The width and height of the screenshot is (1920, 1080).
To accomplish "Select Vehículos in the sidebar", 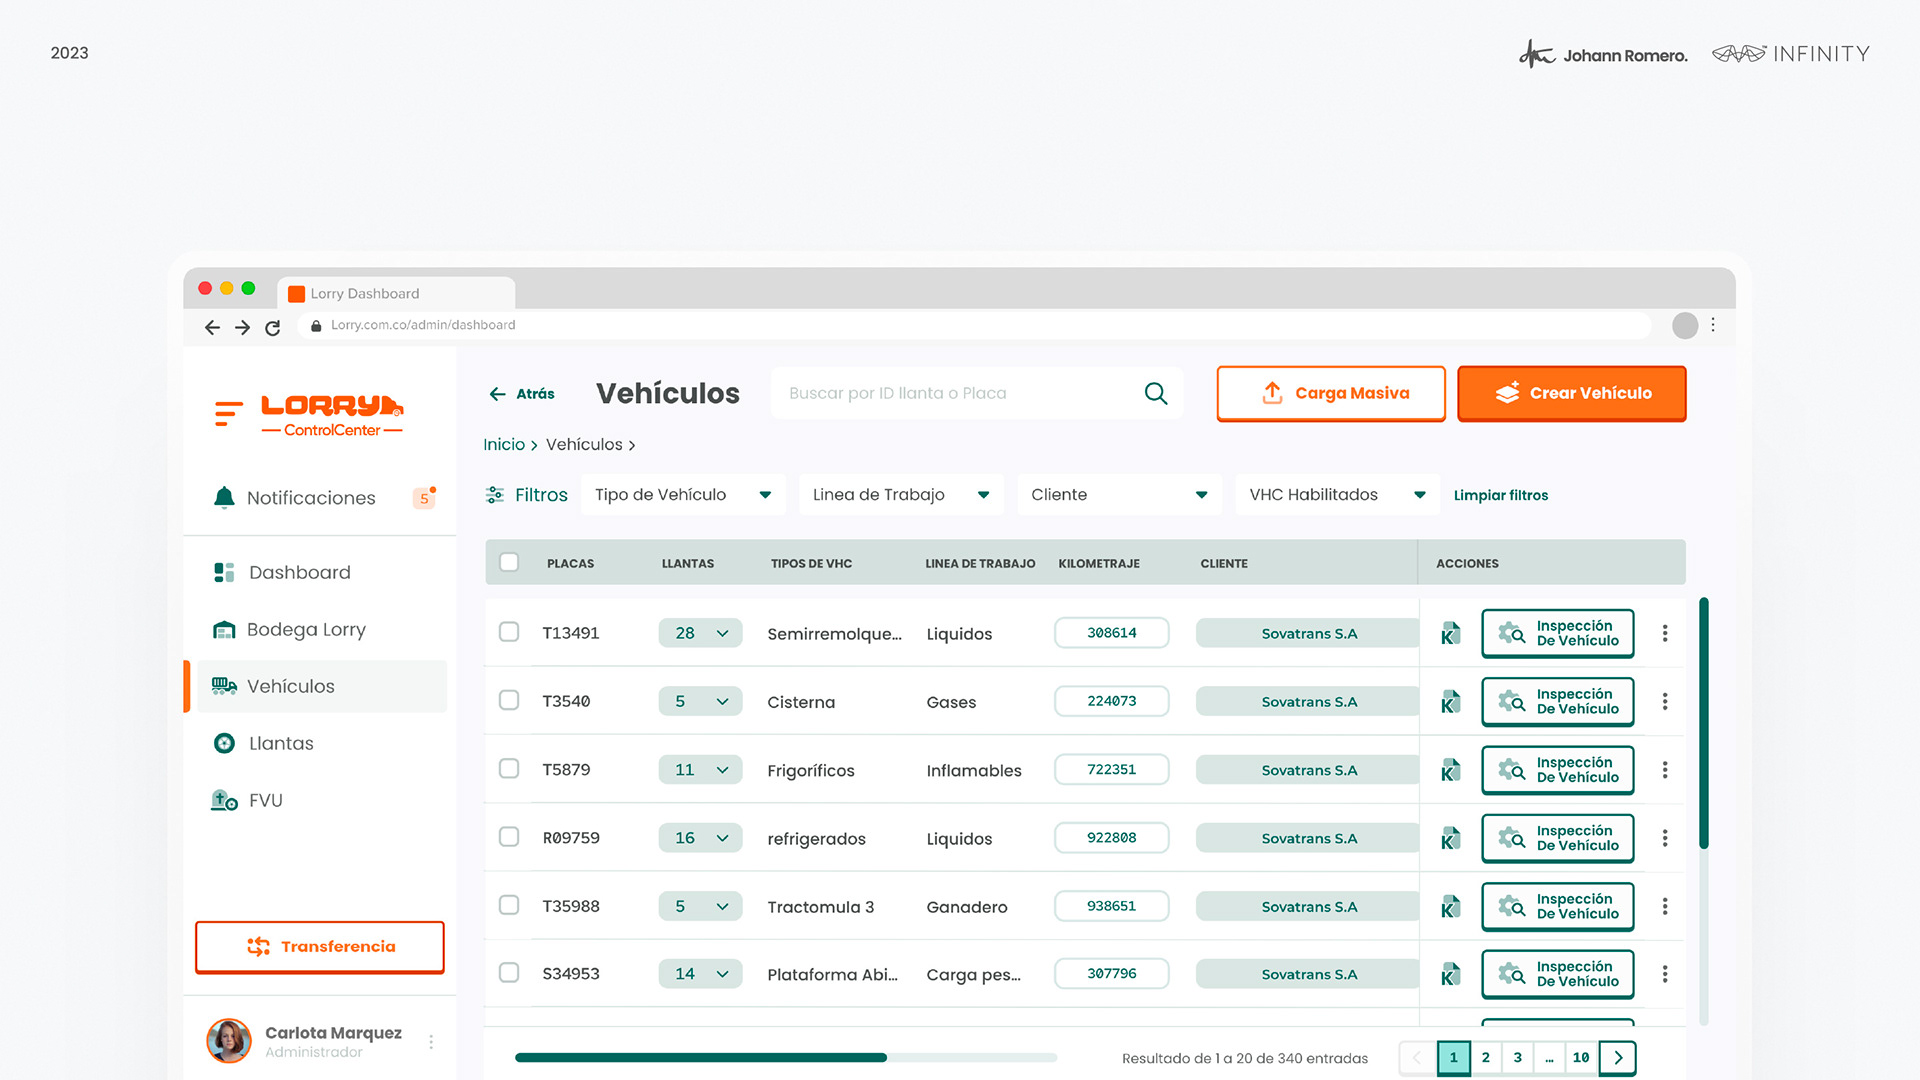I will (320, 686).
